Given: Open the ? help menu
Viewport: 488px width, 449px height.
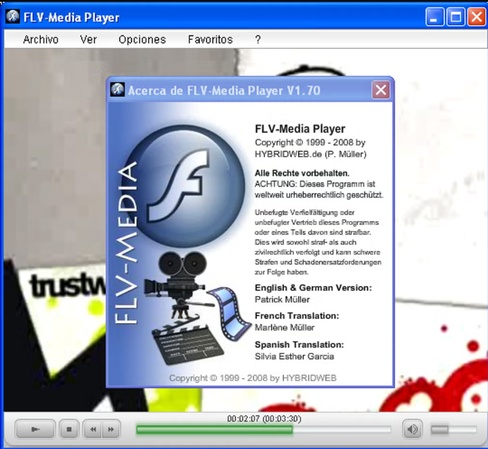Looking at the screenshot, I should point(258,40).
